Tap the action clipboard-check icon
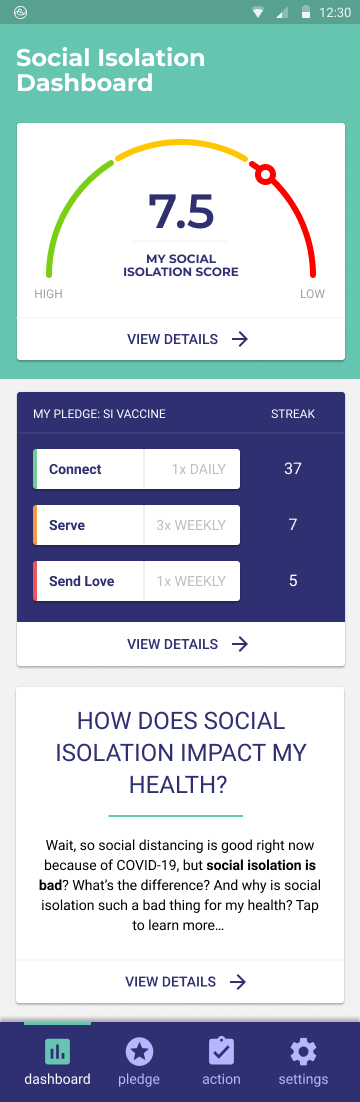 221,1051
